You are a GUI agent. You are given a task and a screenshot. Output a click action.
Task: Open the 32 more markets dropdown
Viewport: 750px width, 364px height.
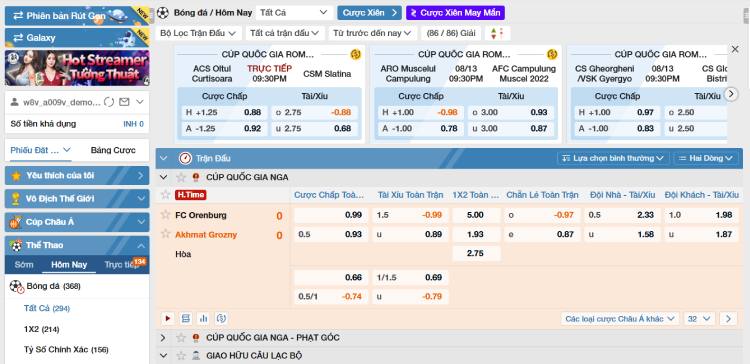coord(699,319)
